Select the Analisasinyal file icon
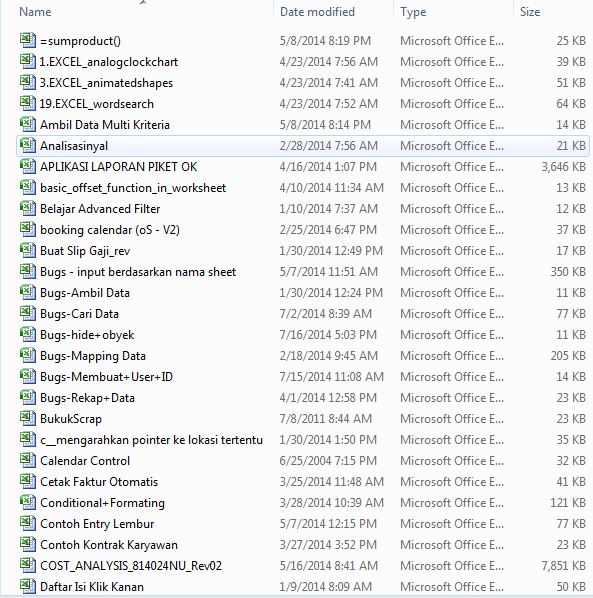The height and width of the screenshot is (598, 593). 28,145
